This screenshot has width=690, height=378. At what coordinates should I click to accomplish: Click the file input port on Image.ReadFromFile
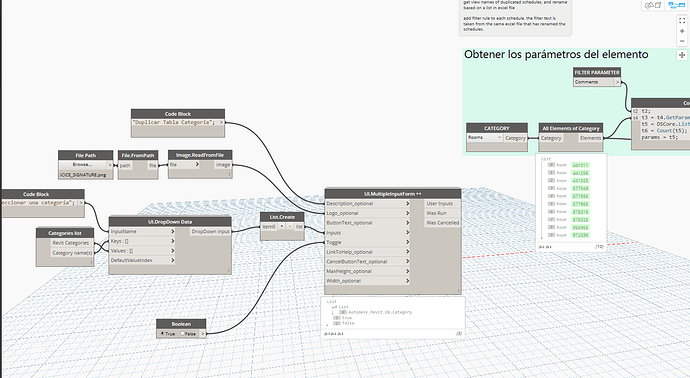click(x=184, y=165)
